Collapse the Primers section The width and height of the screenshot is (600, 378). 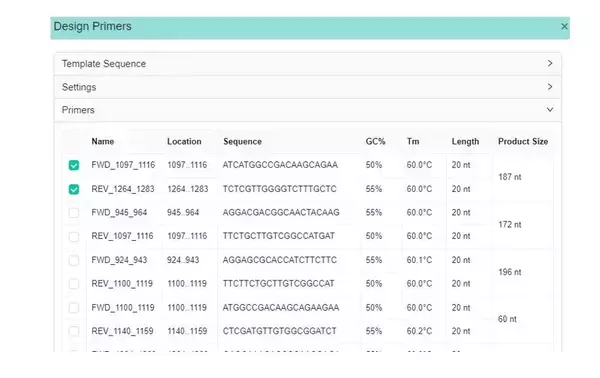click(308, 110)
